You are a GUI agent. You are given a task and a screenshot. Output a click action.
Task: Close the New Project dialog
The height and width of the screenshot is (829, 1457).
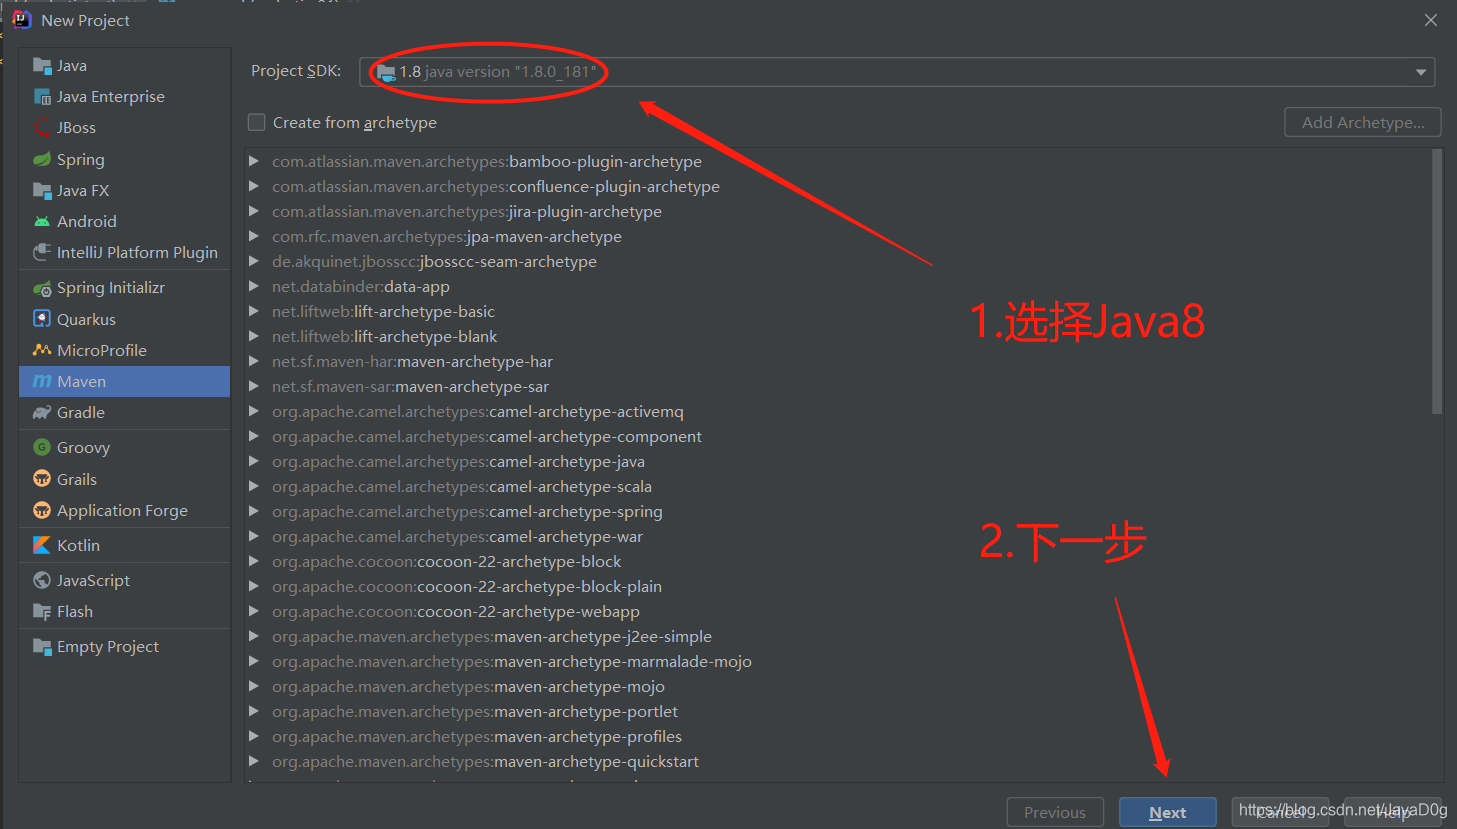coord(1431,20)
